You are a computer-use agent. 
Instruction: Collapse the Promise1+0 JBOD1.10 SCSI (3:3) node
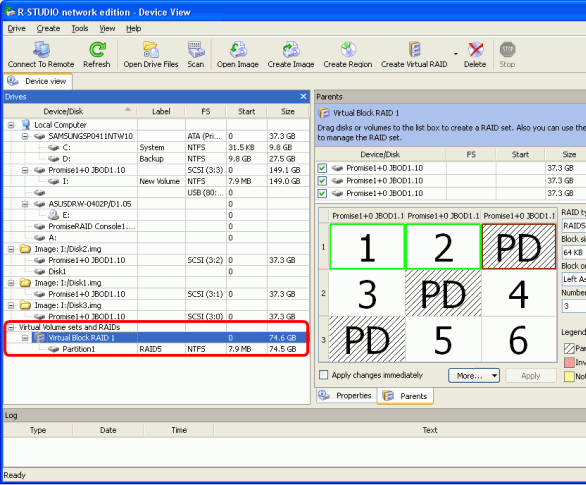pyautogui.click(x=25, y=170)
